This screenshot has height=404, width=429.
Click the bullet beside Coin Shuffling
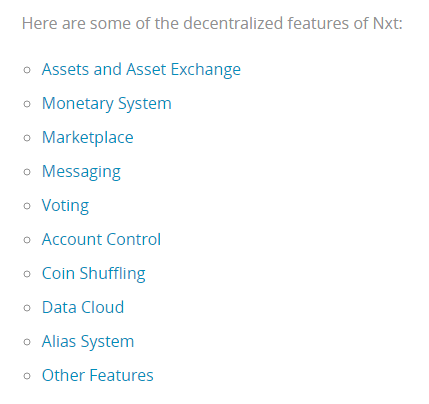[27, 274]
